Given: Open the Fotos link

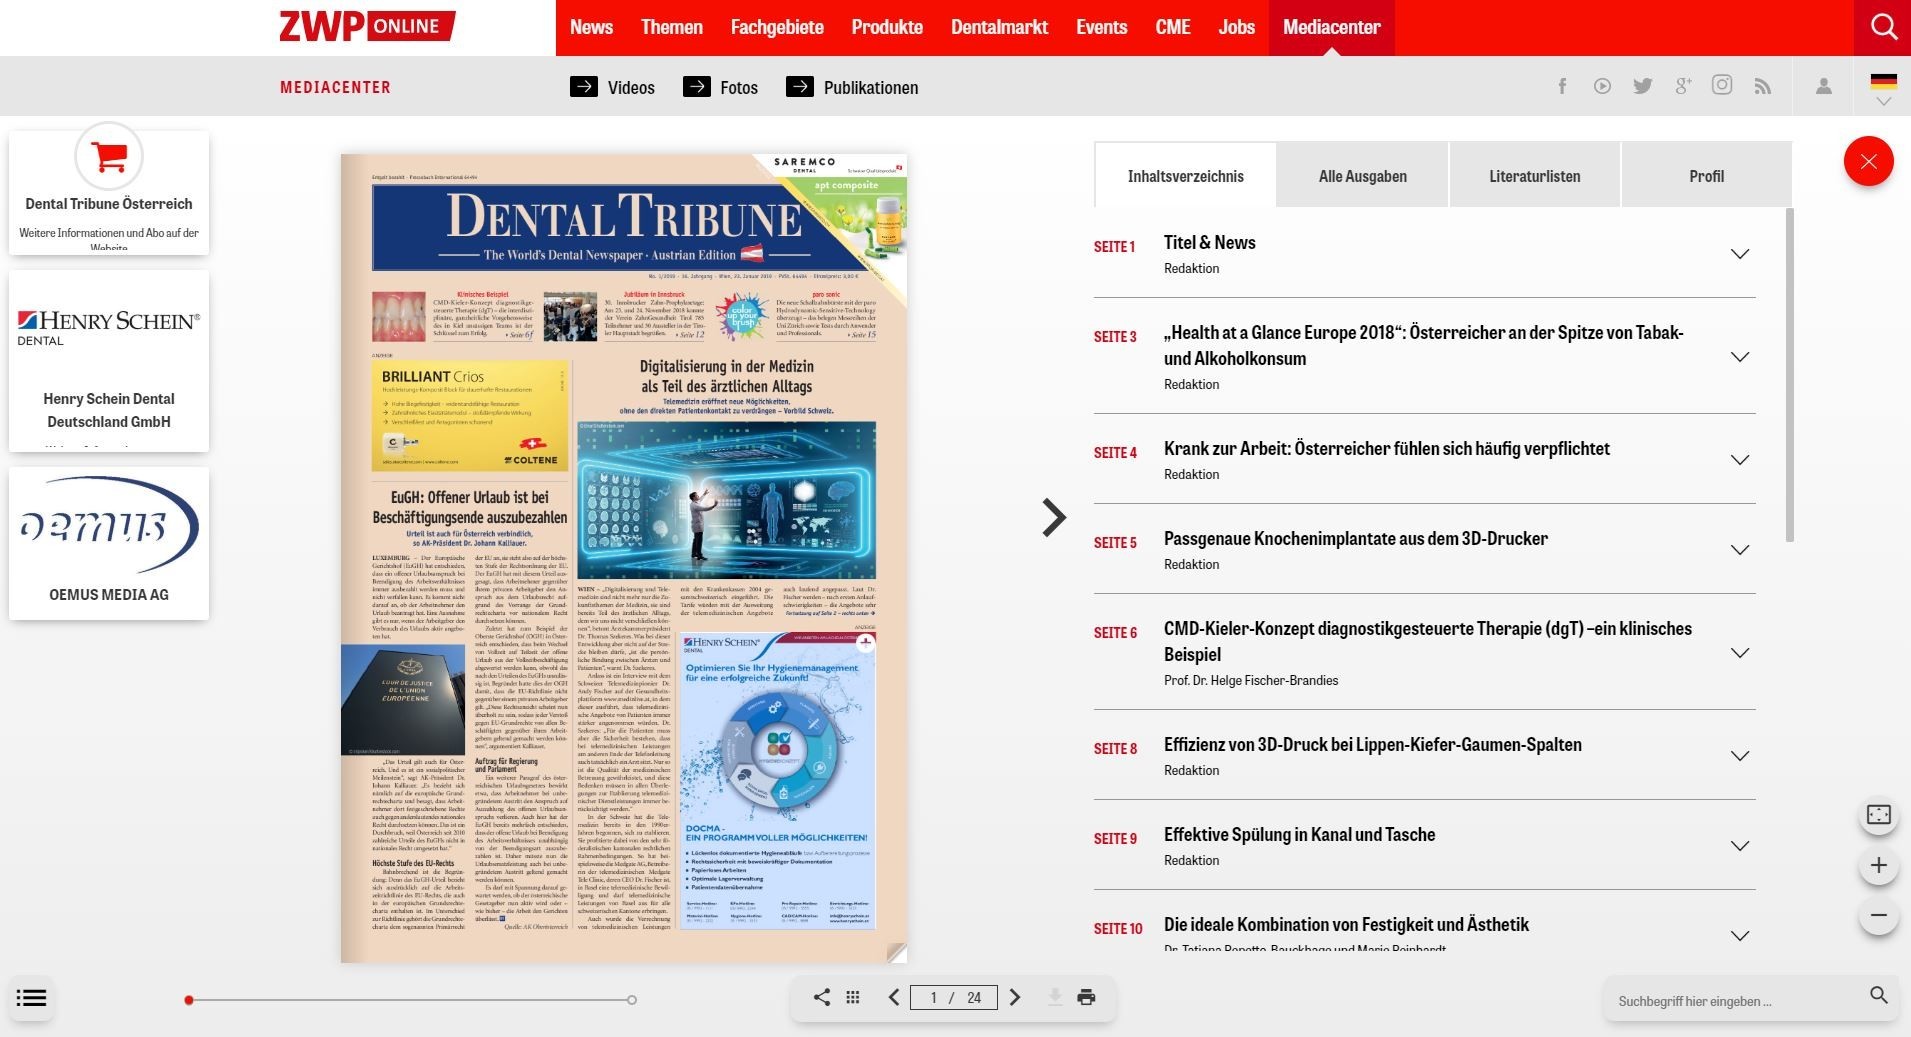Looking at the screenshot, I should pyautogui.click(x=720, y=87).
